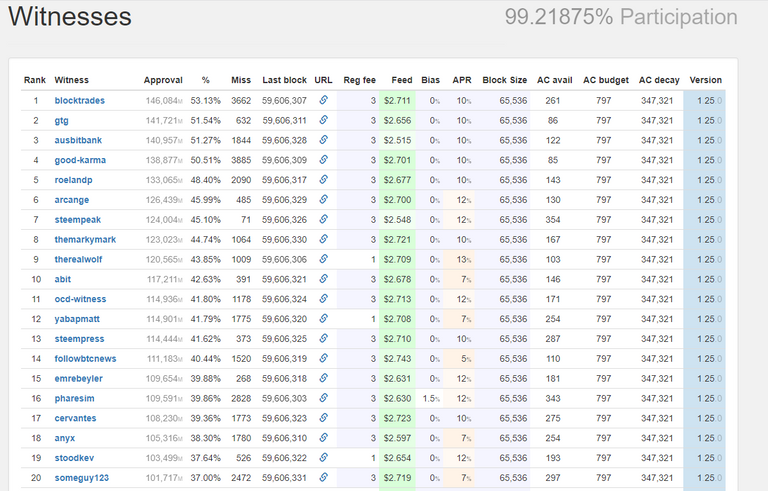Open the ausbitbank witness profile
Screen dimensions: 768x491
[x=78, y=140]
